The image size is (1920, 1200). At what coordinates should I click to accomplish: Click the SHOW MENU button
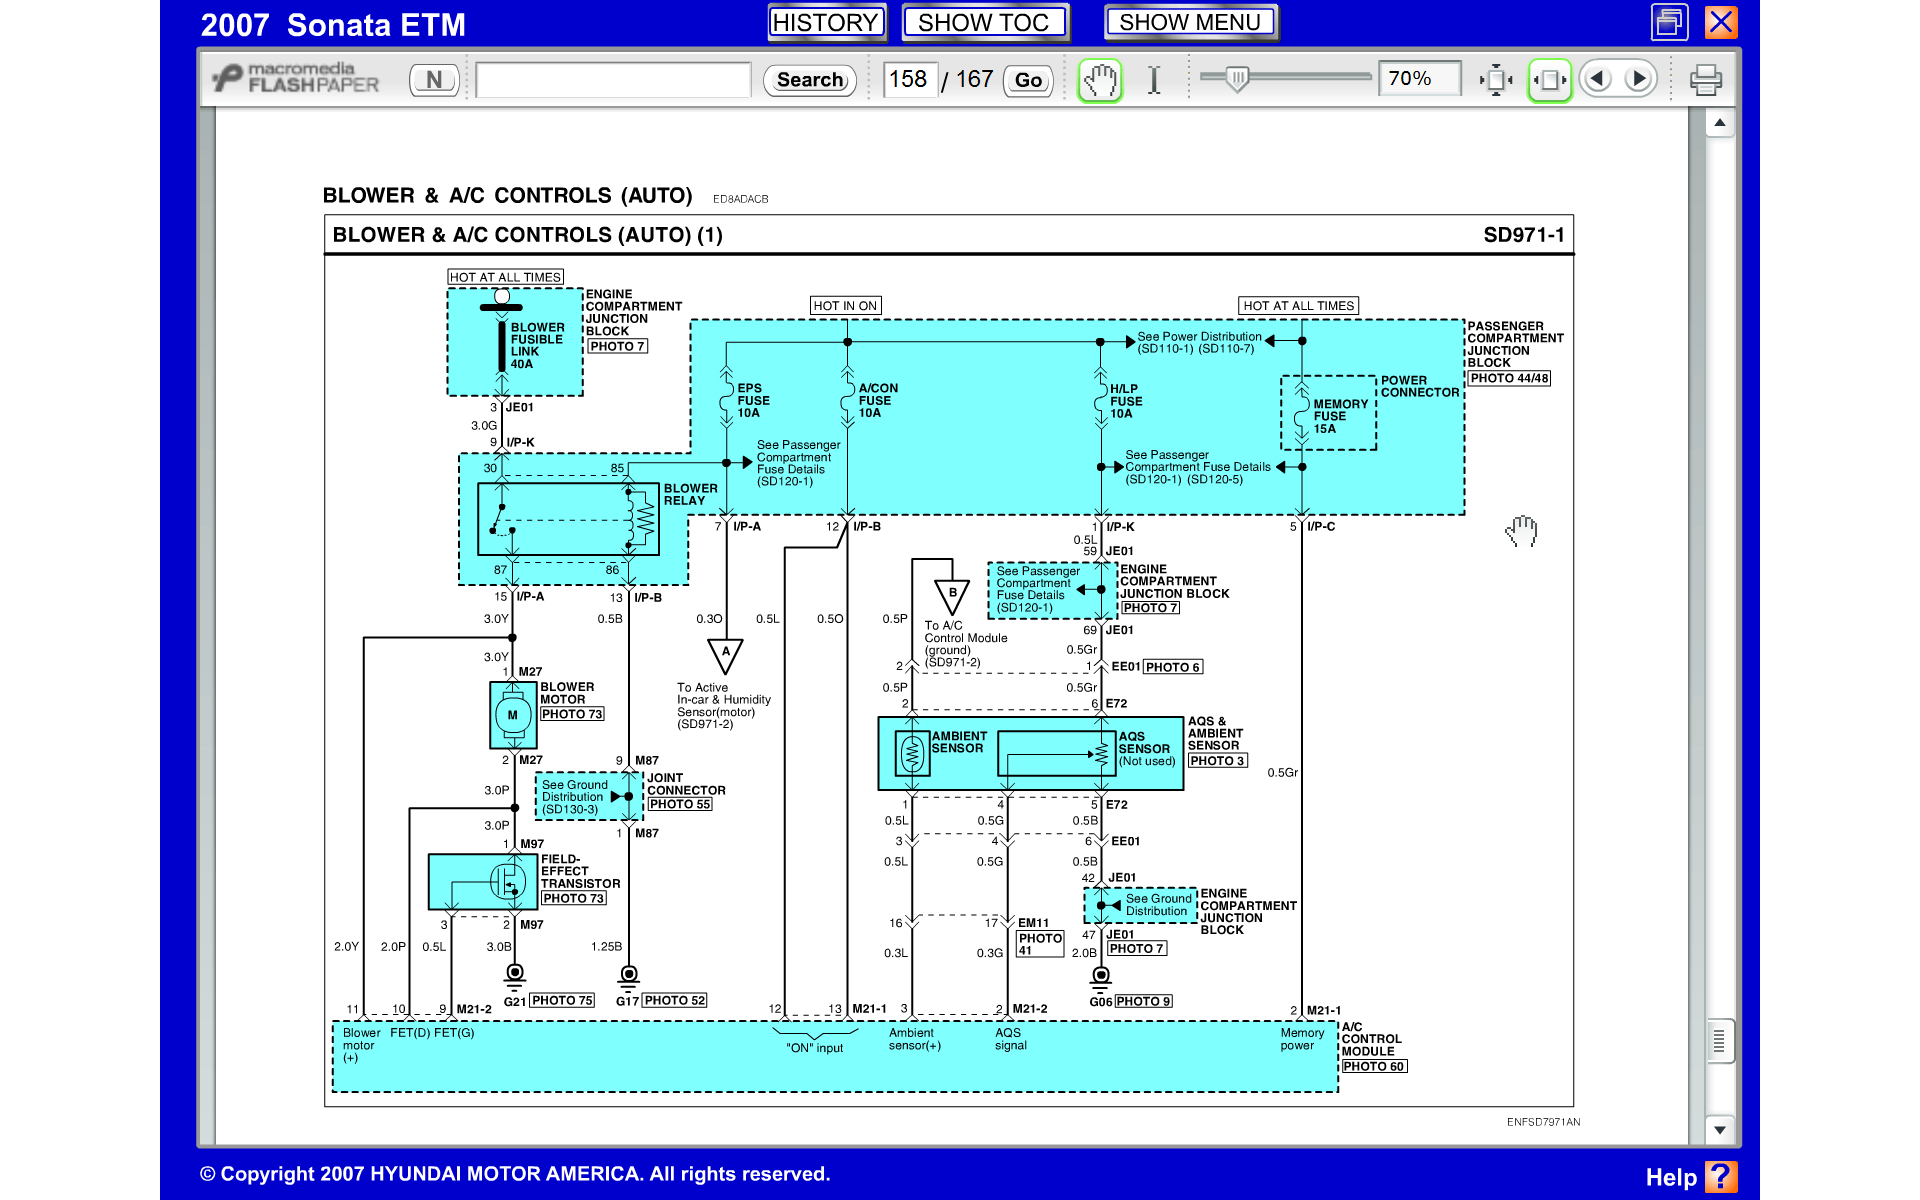click(x=1190, y=22)
